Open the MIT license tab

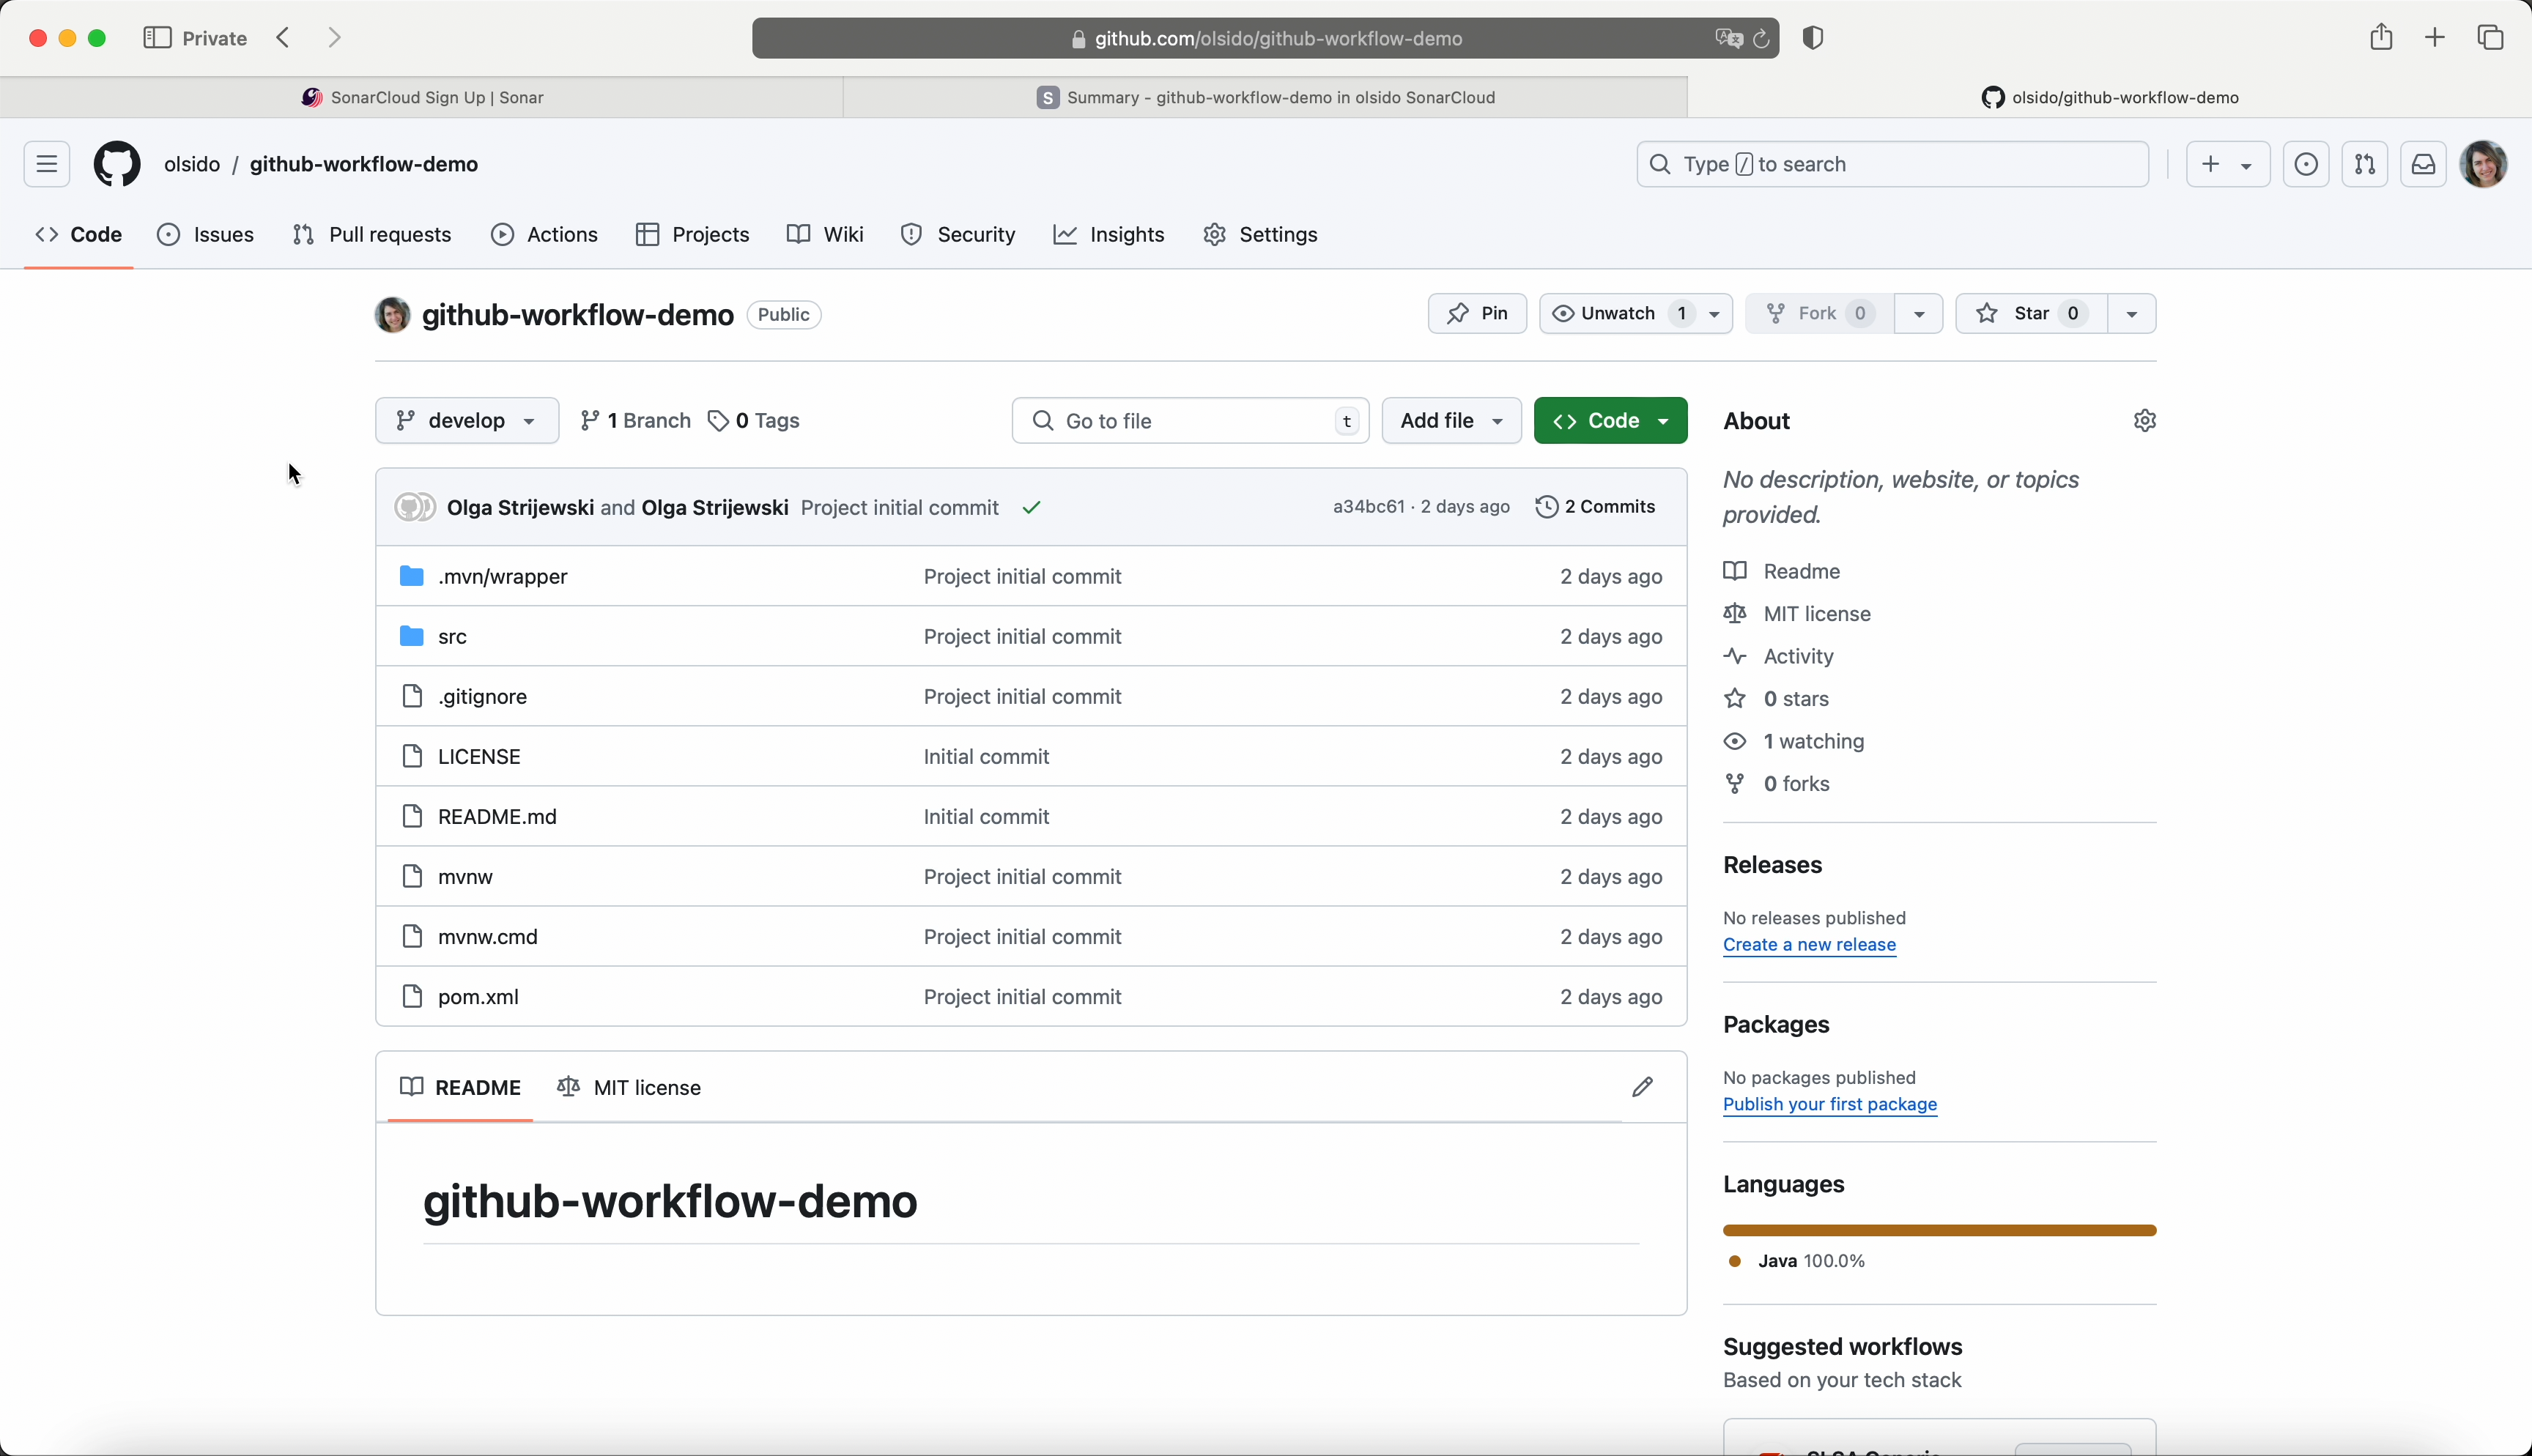click(x=629, y=1087)
